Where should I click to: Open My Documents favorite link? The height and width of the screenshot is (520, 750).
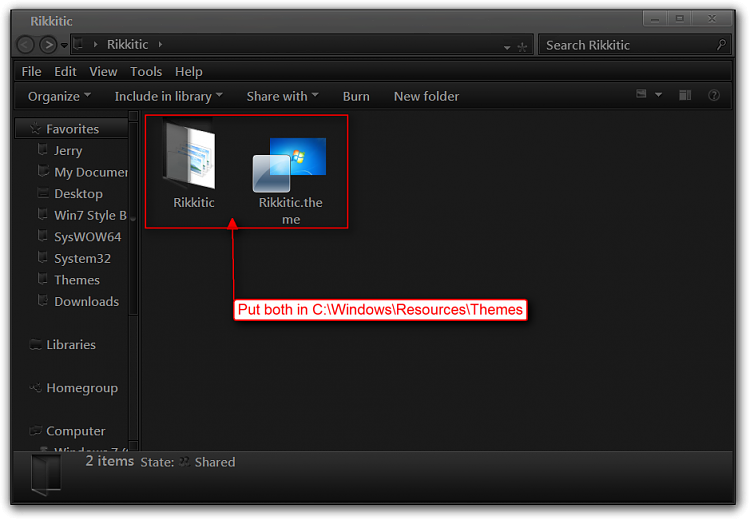[x=90, y=172]
